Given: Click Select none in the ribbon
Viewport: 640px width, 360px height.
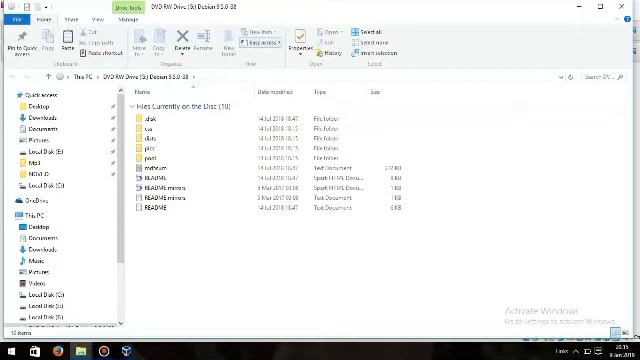Looking at the screenshot, I should point(370,42).
